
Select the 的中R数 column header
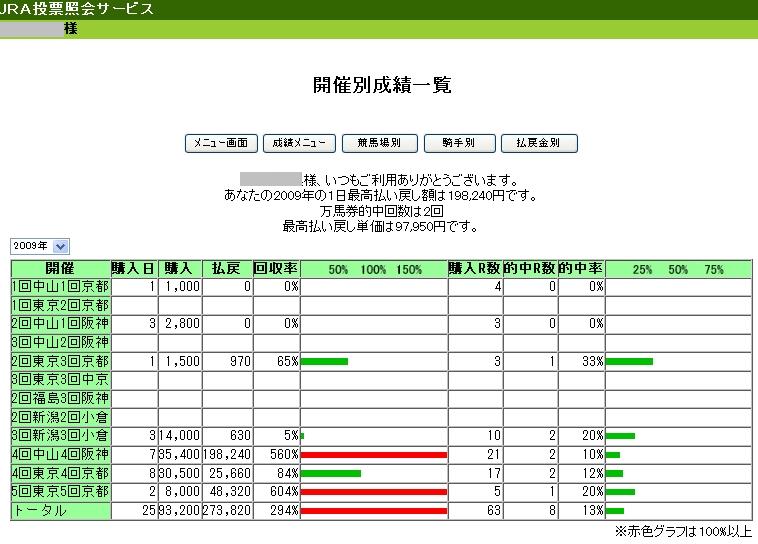(530, 268)
